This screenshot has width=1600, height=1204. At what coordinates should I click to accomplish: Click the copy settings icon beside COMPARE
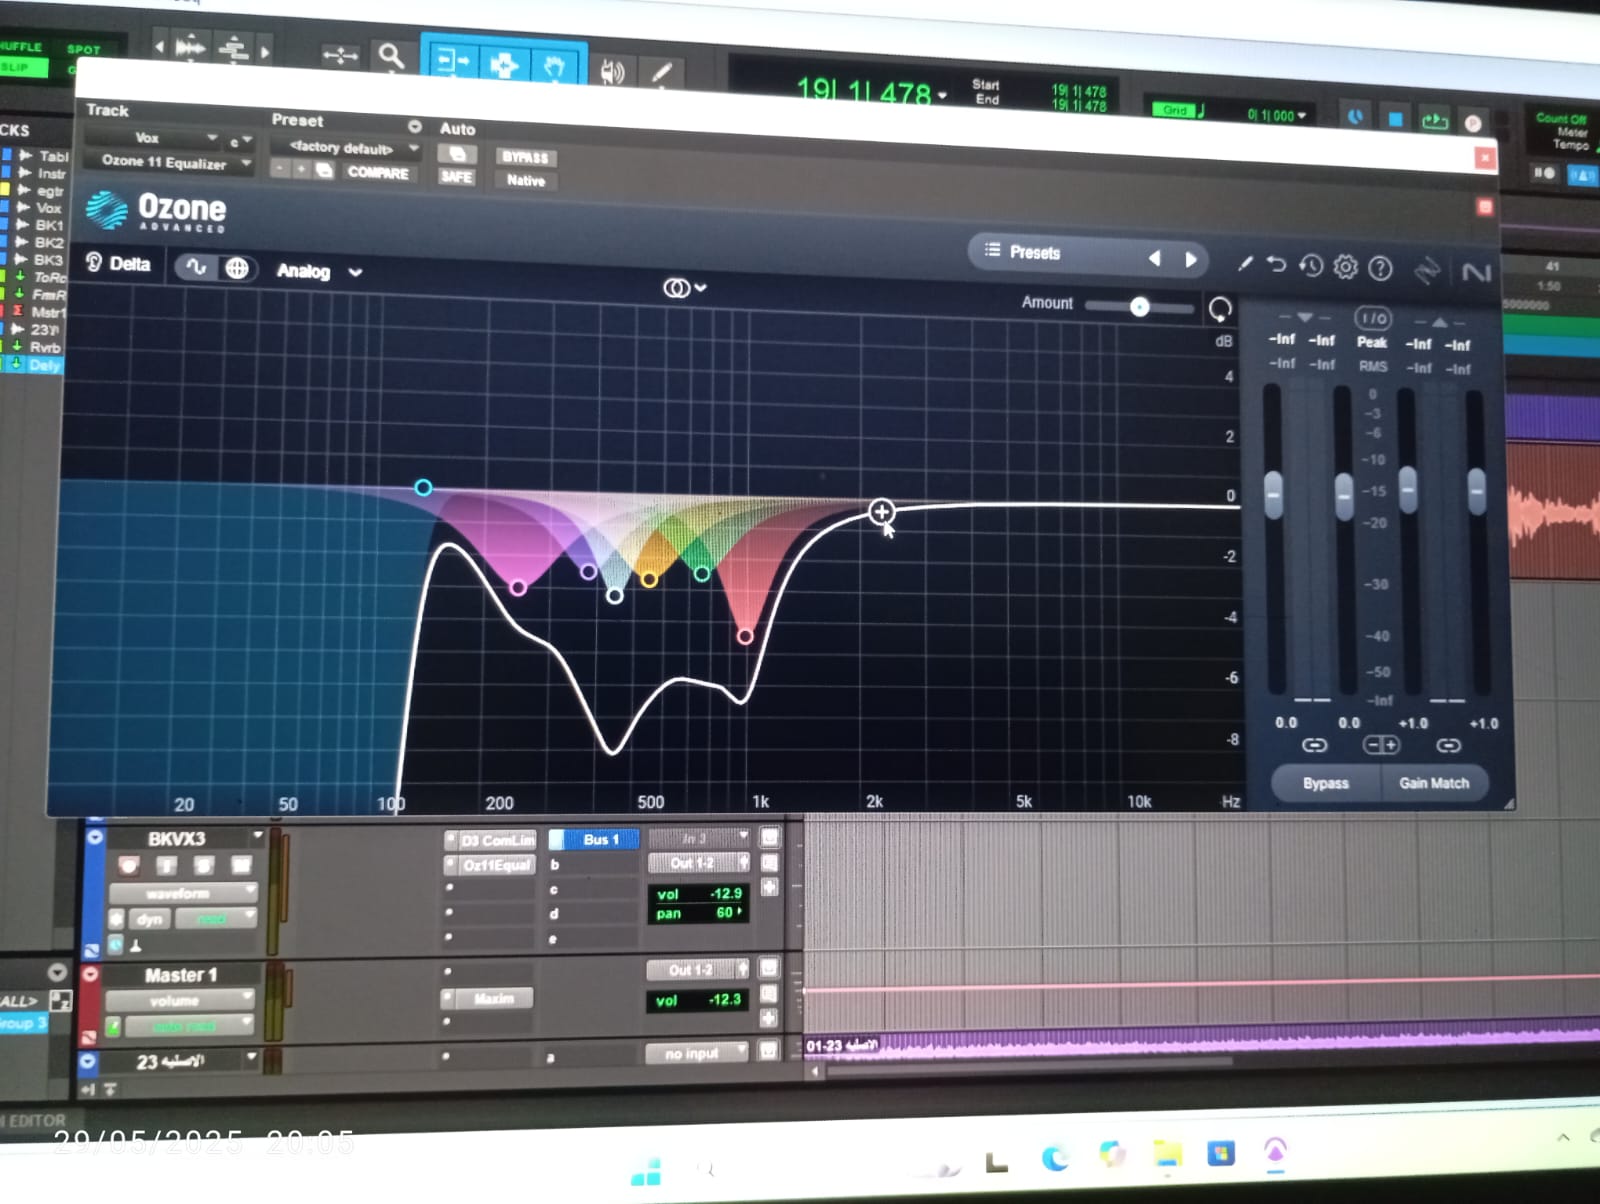pyautogui.click(x=323, y=170)
